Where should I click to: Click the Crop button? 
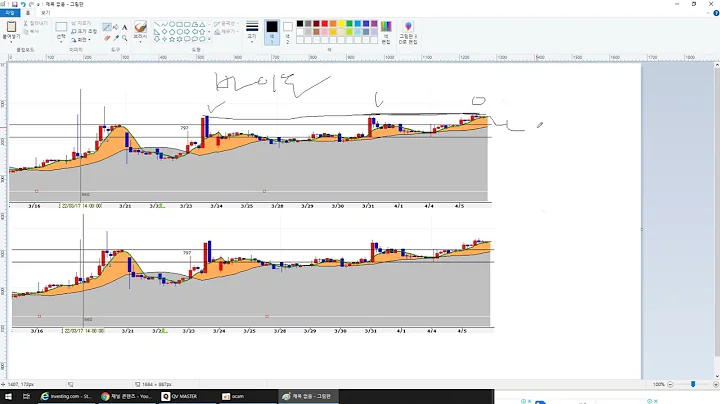81,23
